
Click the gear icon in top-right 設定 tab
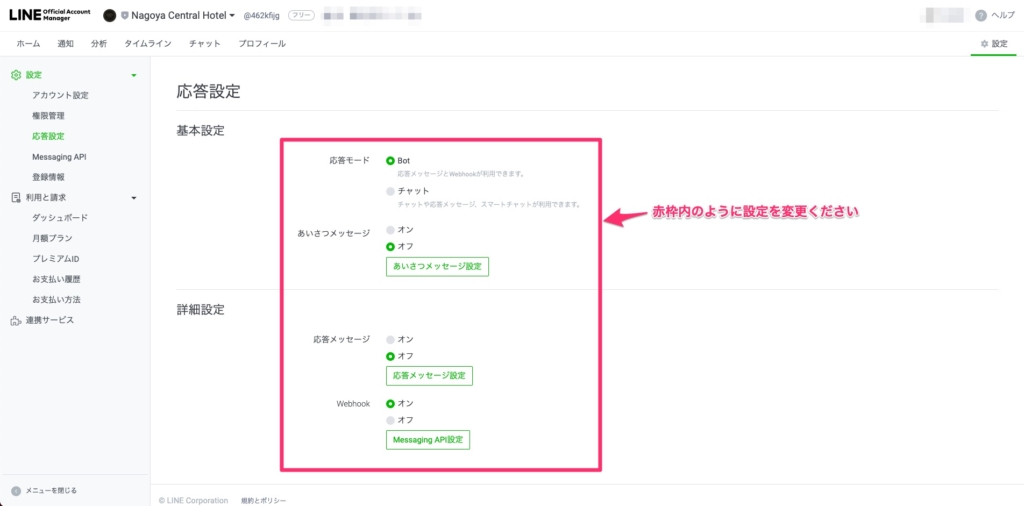point(984,44)
